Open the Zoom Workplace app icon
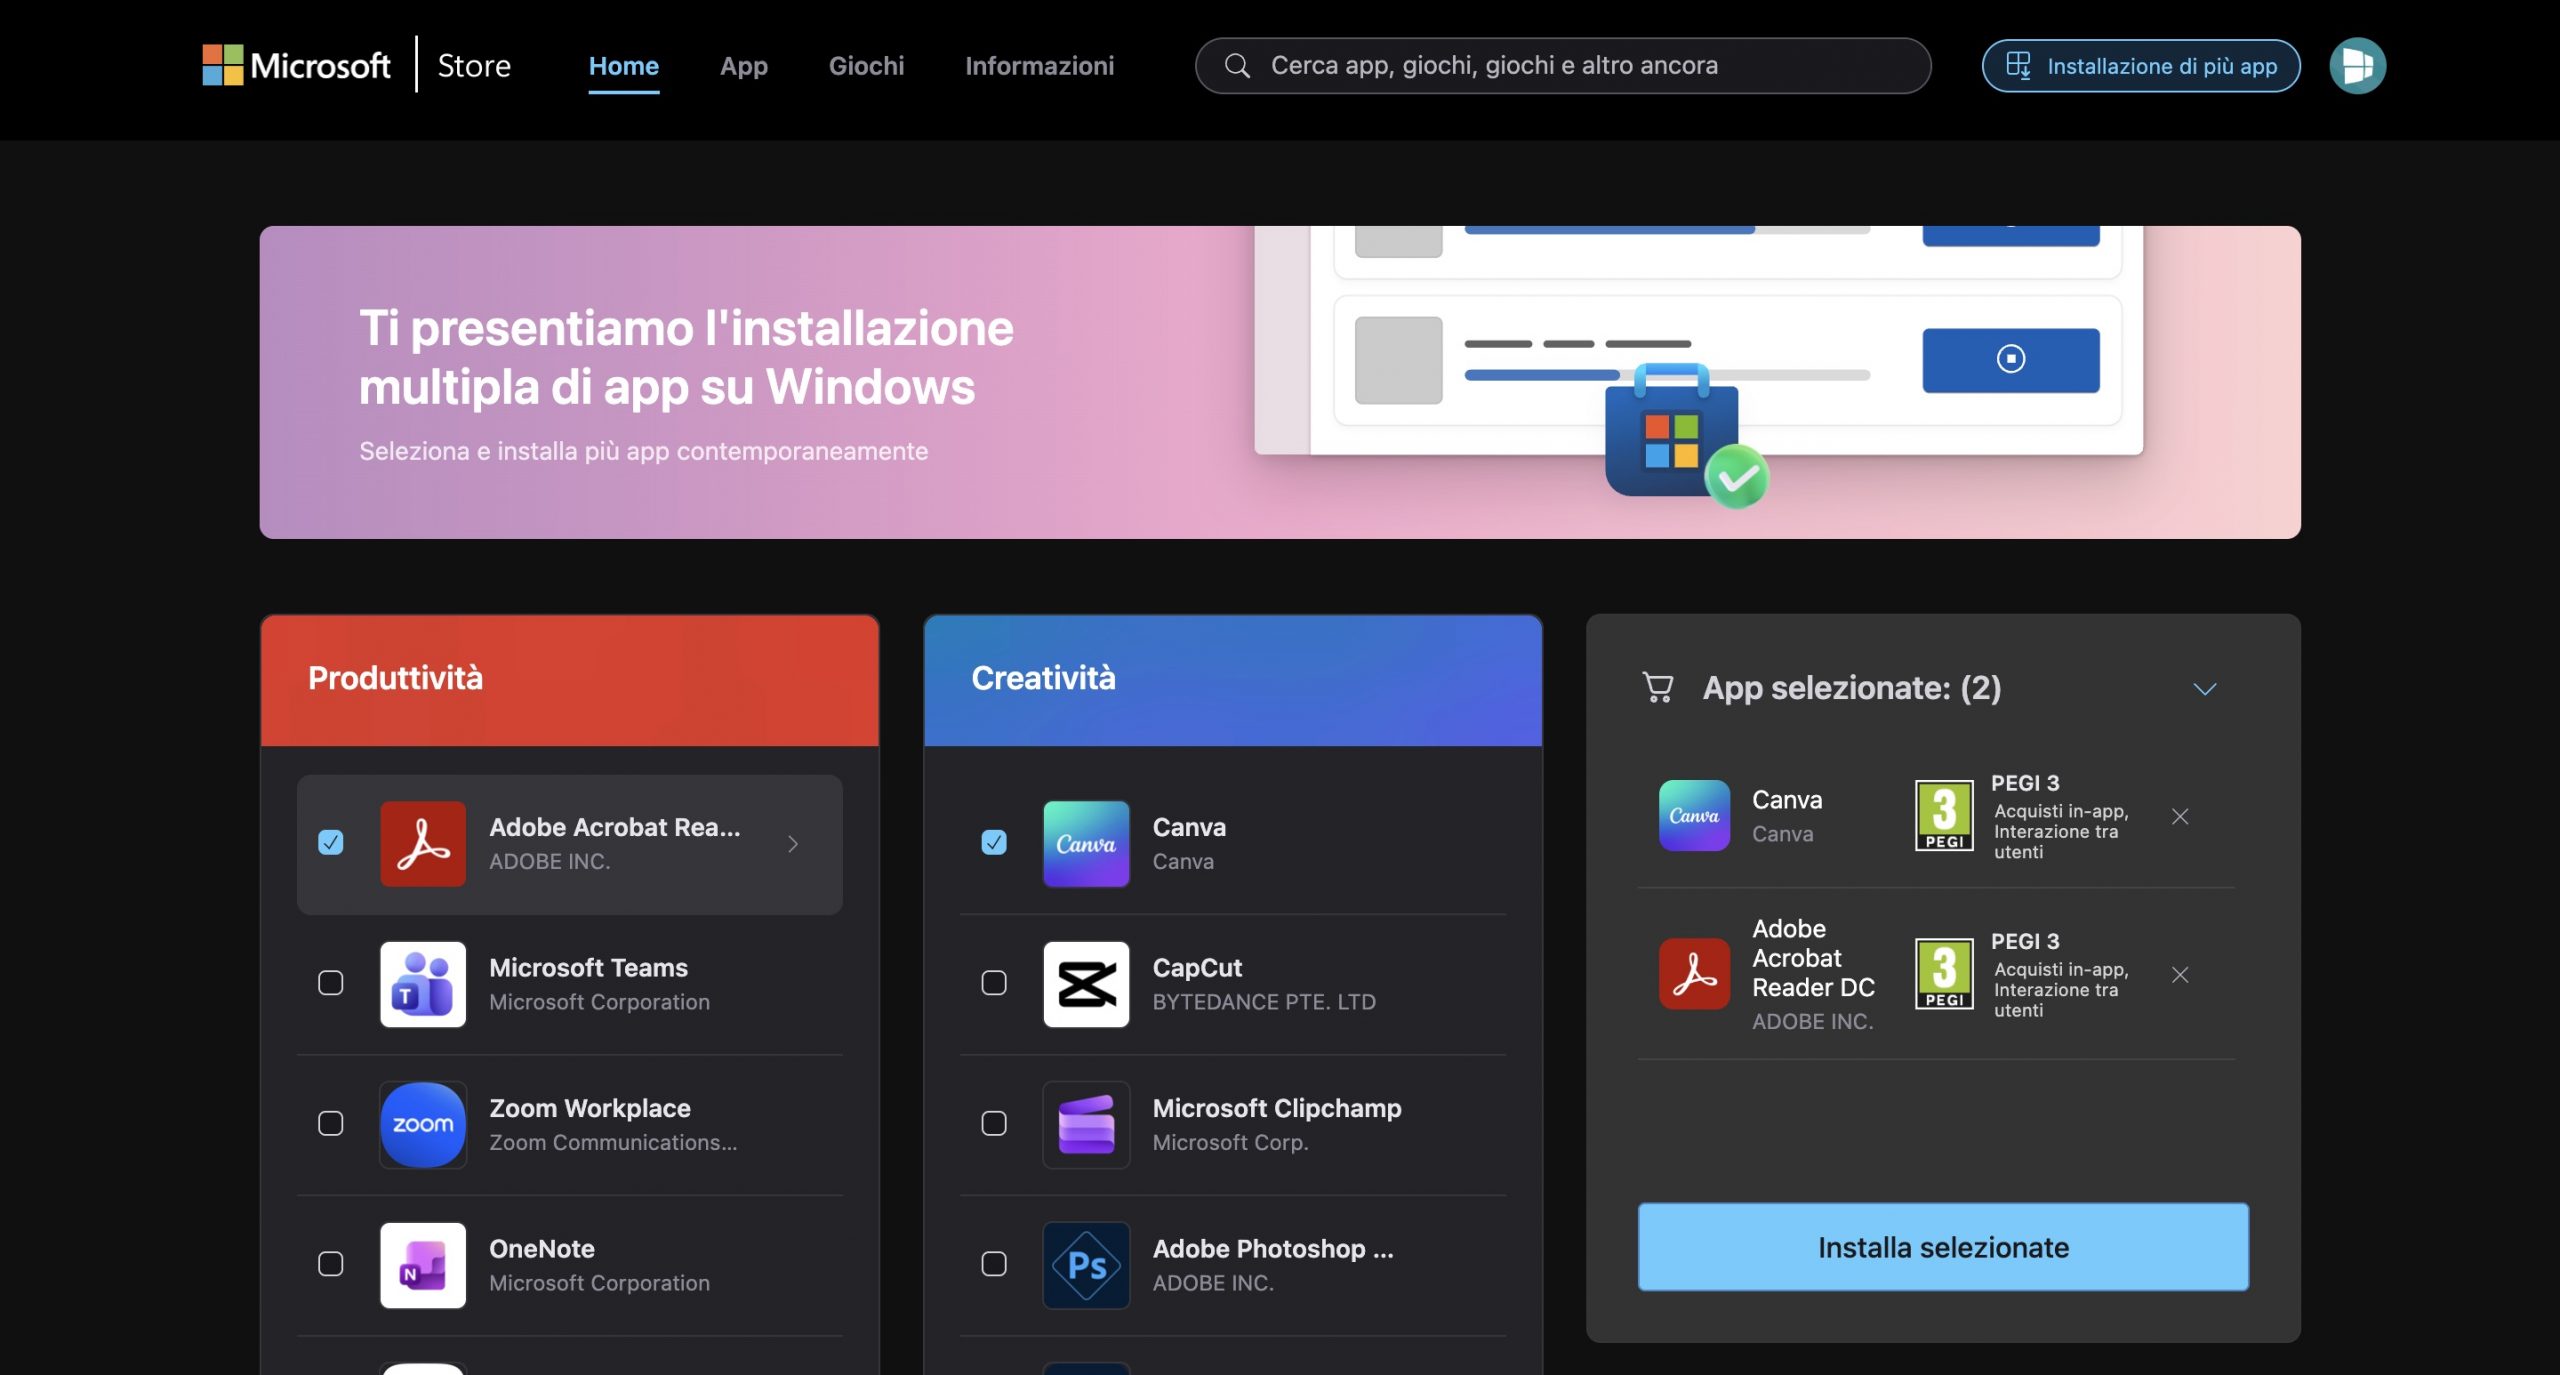 click(x=423, y=1124)
